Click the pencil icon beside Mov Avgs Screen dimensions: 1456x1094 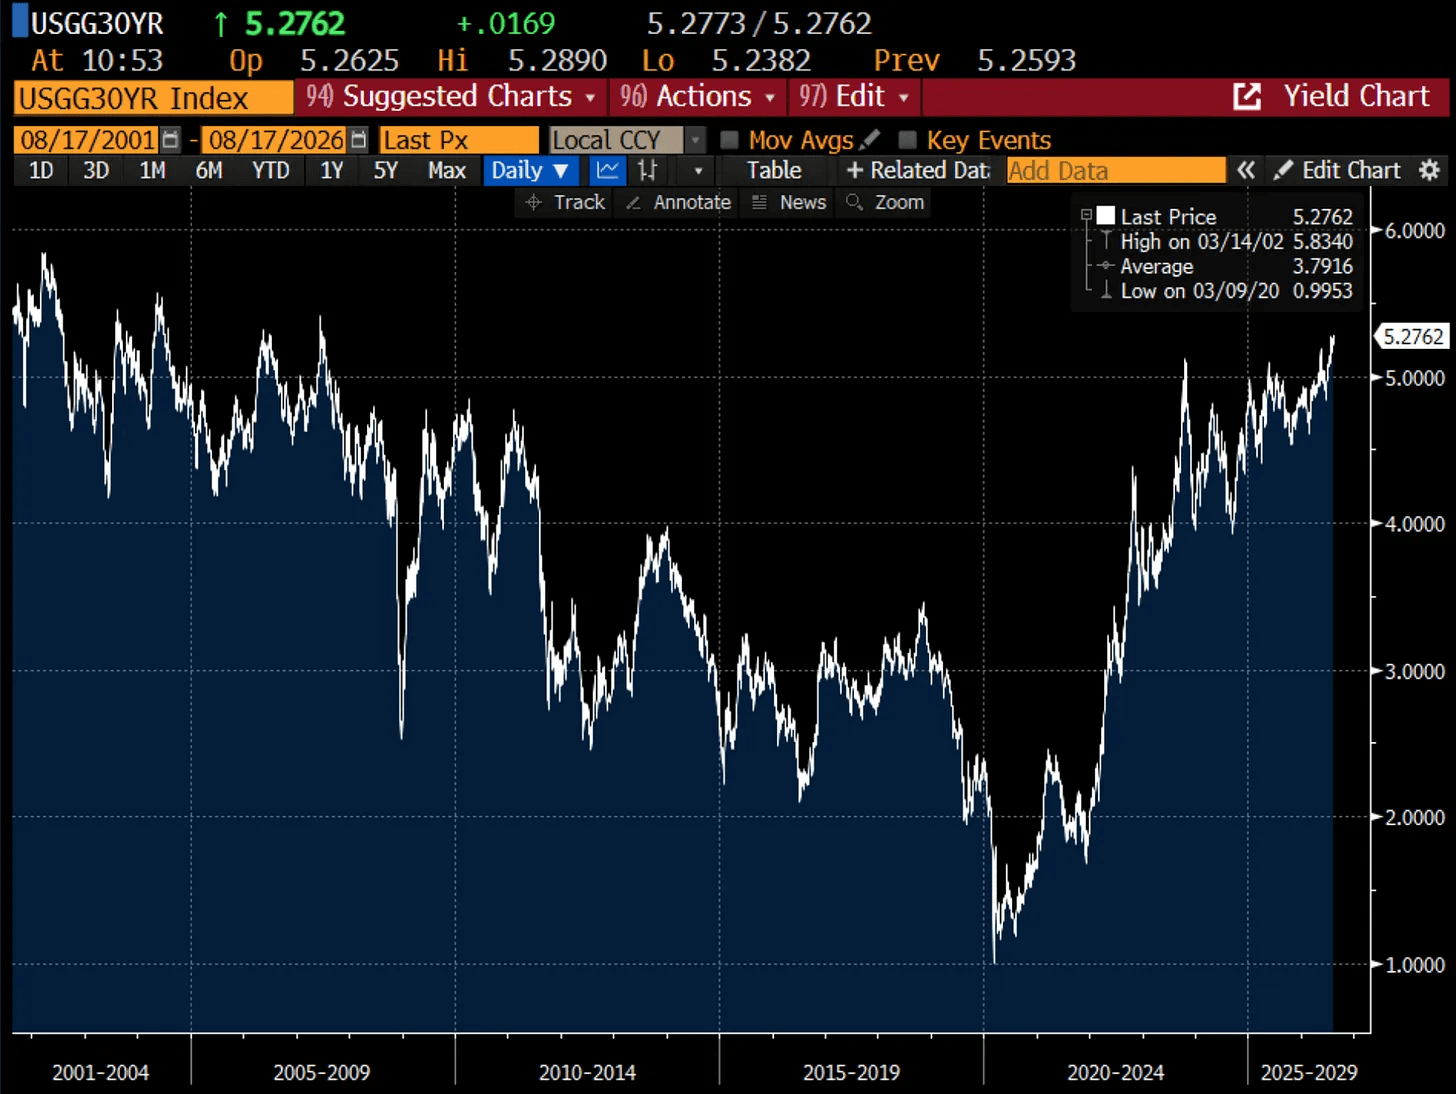870,140
